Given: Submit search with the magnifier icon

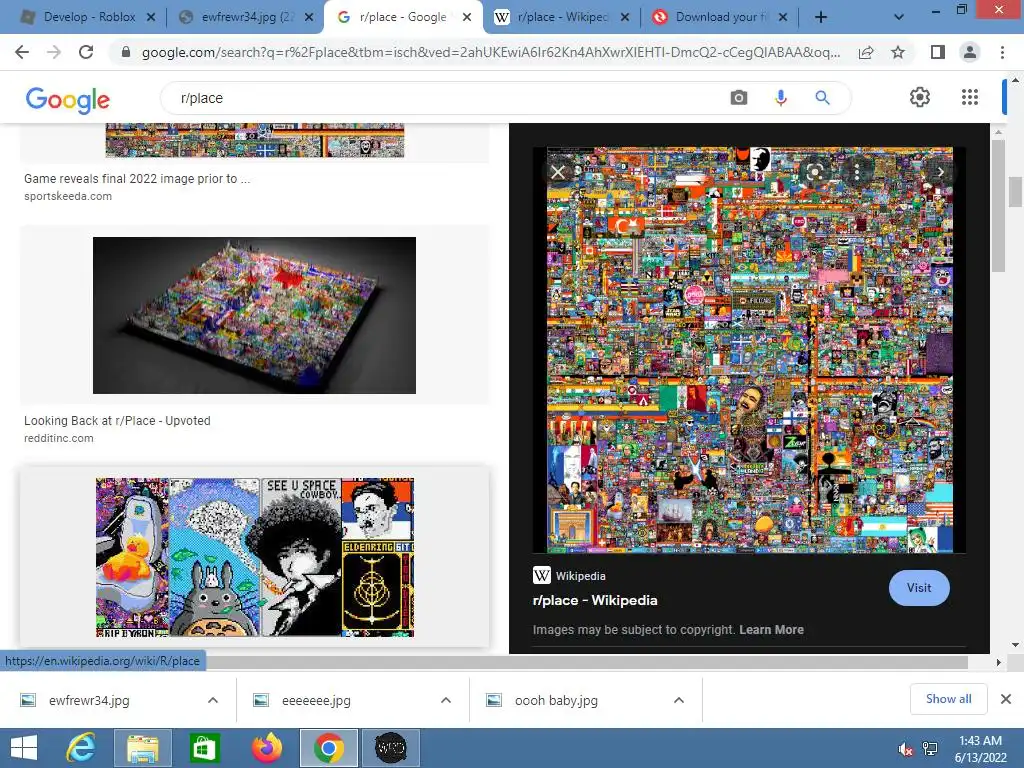Looking at the screenshot, I should tap(822, 98).
